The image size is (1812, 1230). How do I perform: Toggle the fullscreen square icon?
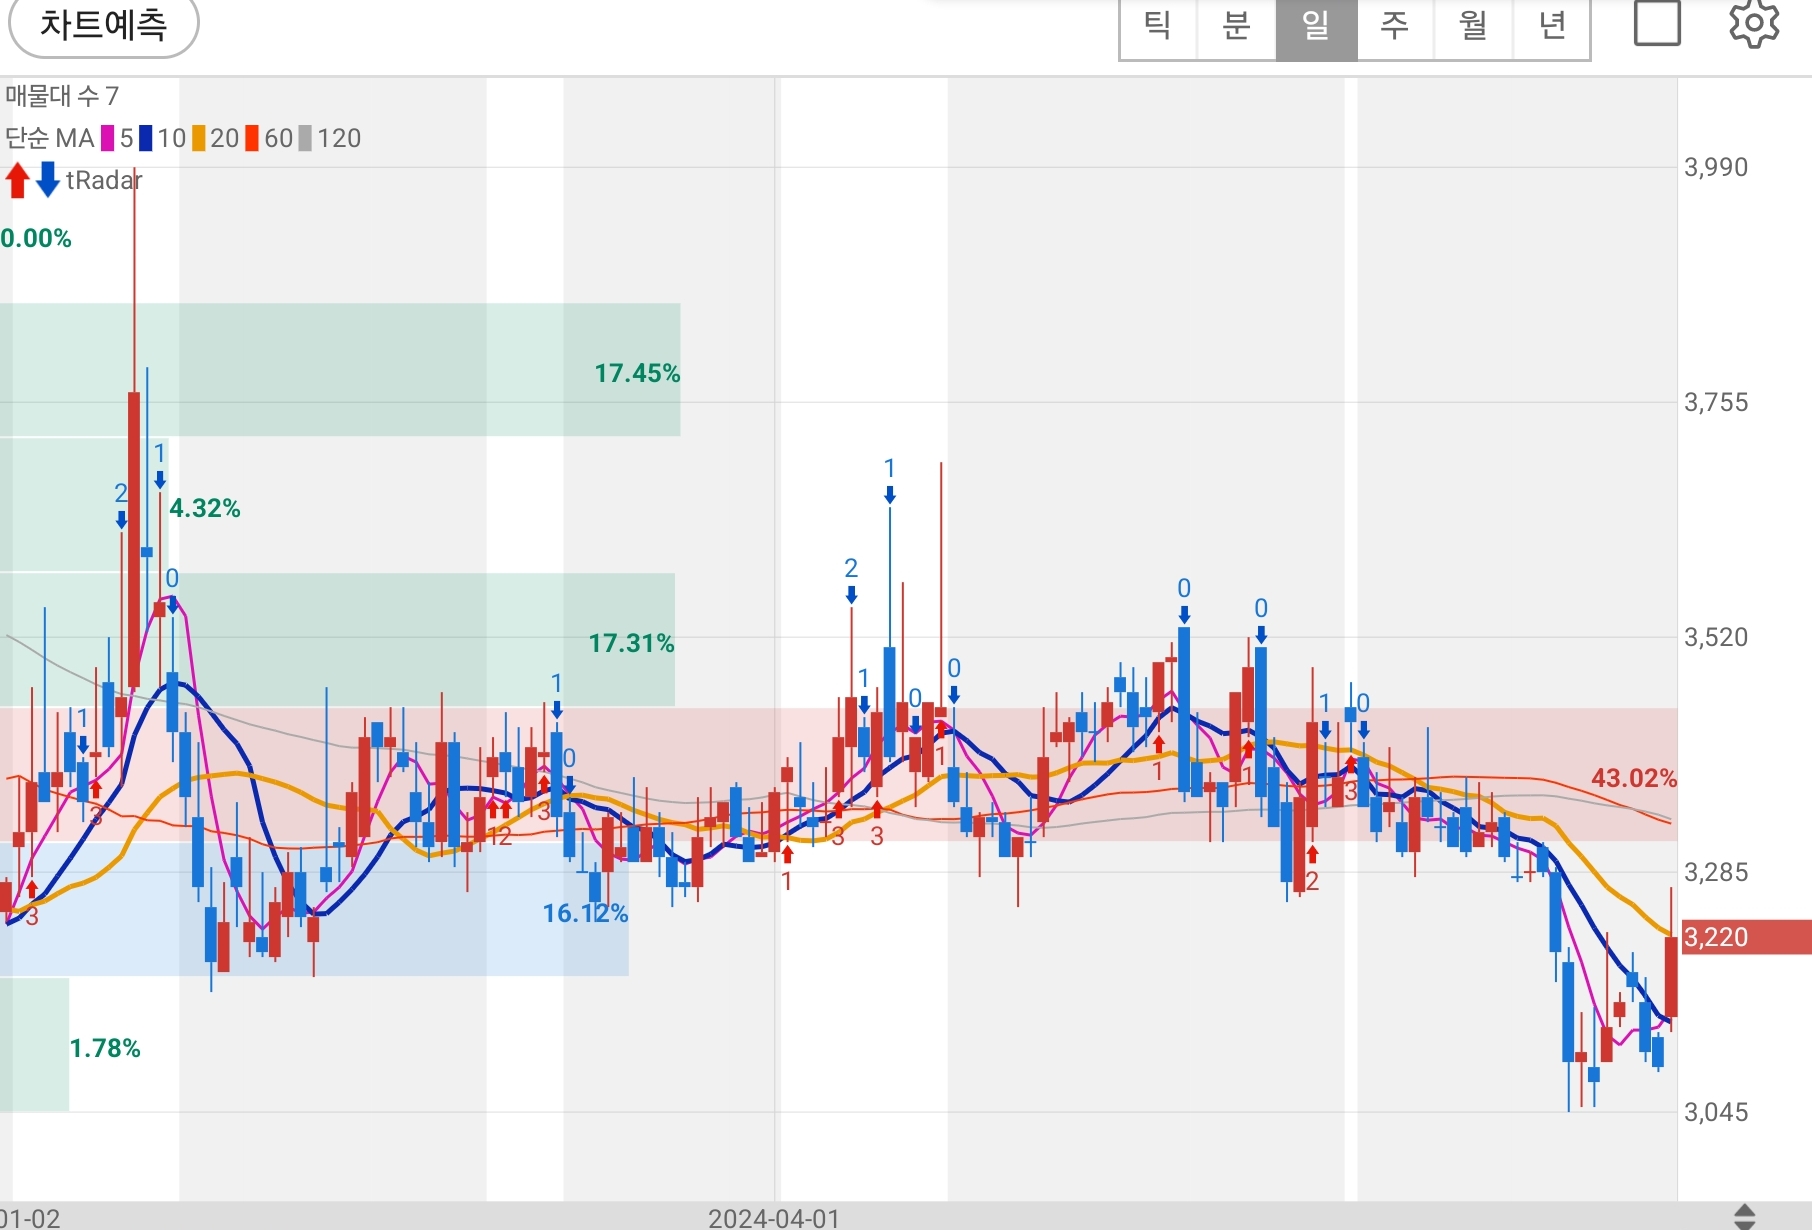tap(1657, 22)
